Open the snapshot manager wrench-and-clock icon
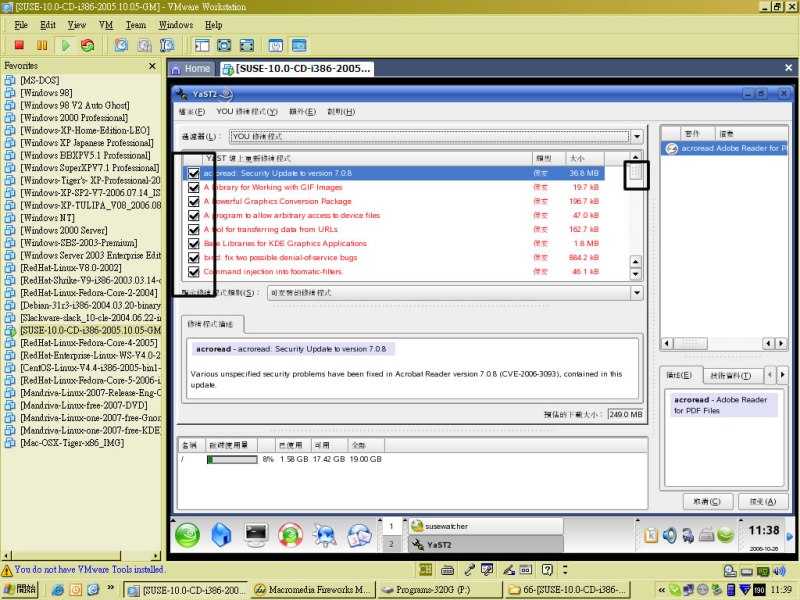Screen dimensions: 800x600 click(167, 45)
